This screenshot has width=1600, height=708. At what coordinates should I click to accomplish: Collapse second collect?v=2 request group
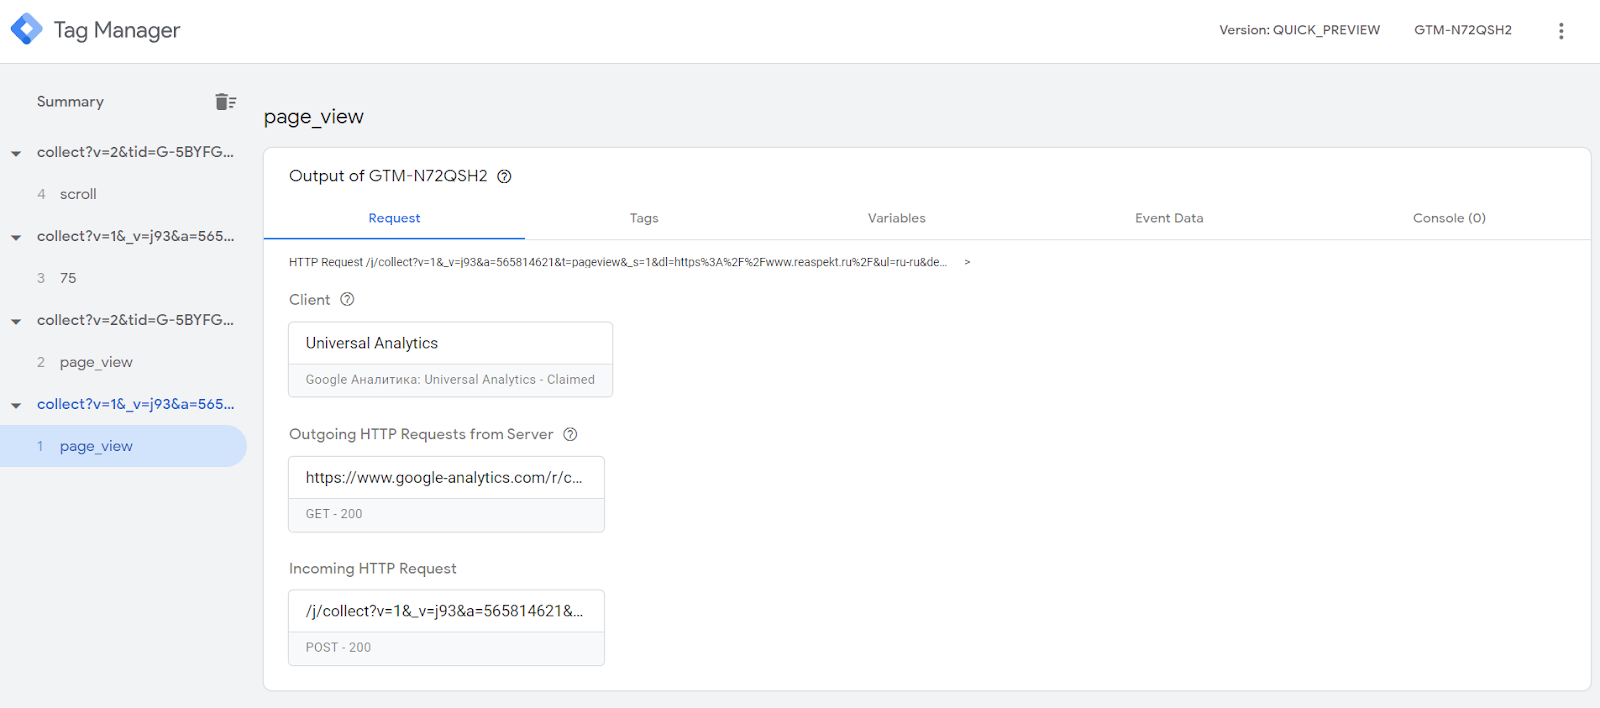pos(16,321)
